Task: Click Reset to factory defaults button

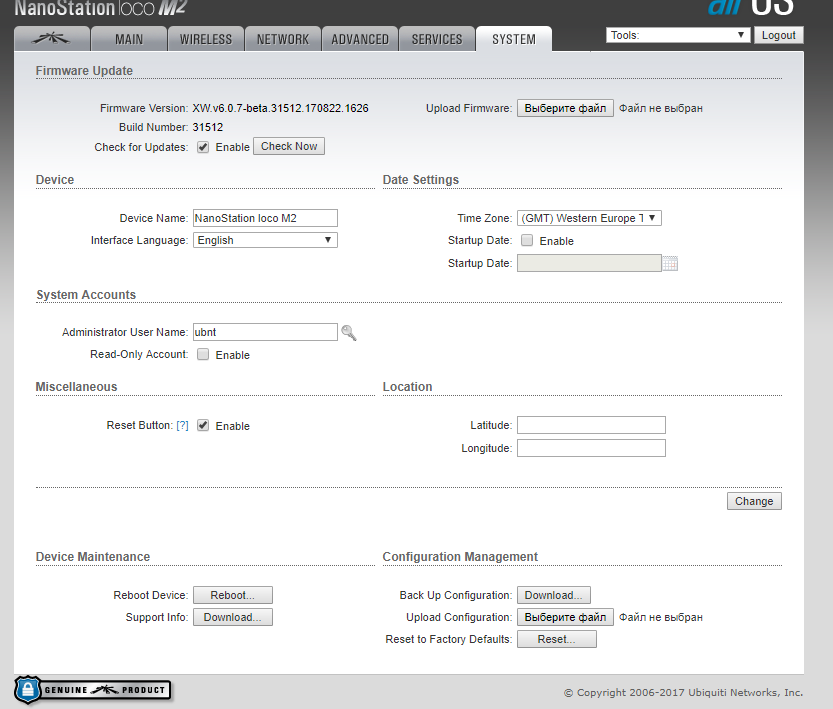Action: click(x=557, y=639)
